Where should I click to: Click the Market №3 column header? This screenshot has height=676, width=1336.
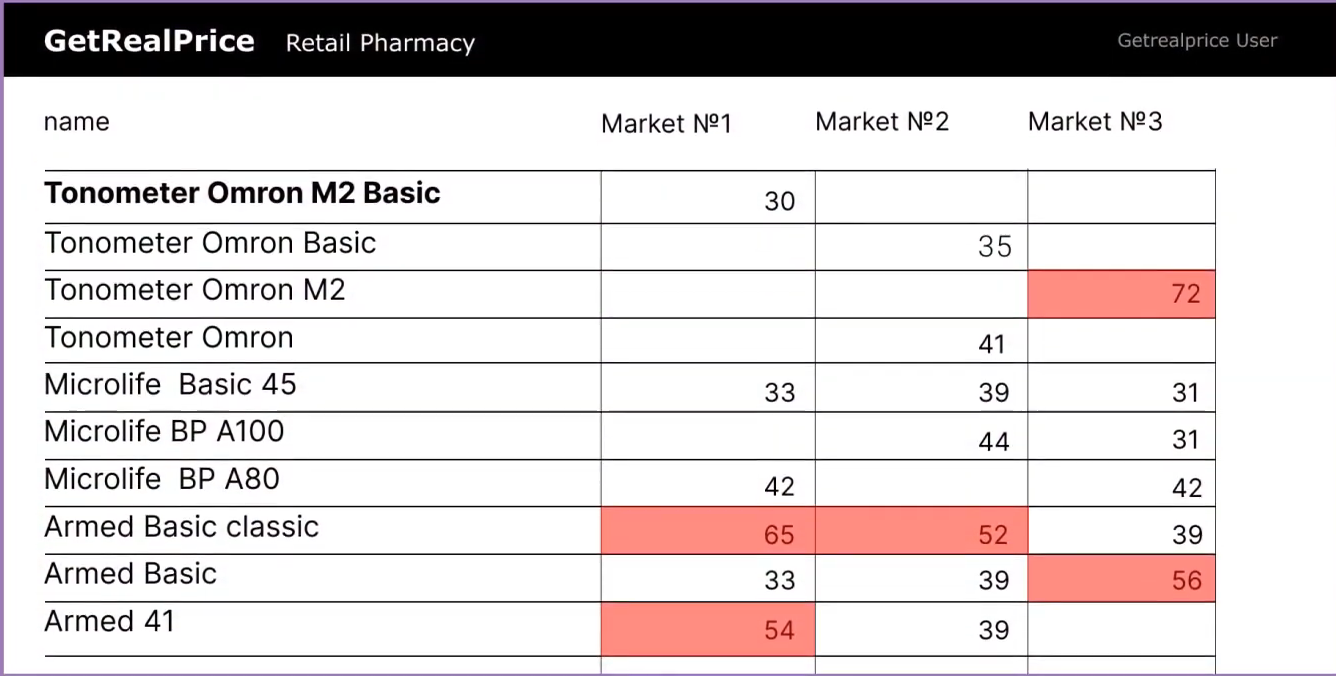(1095, 122)
